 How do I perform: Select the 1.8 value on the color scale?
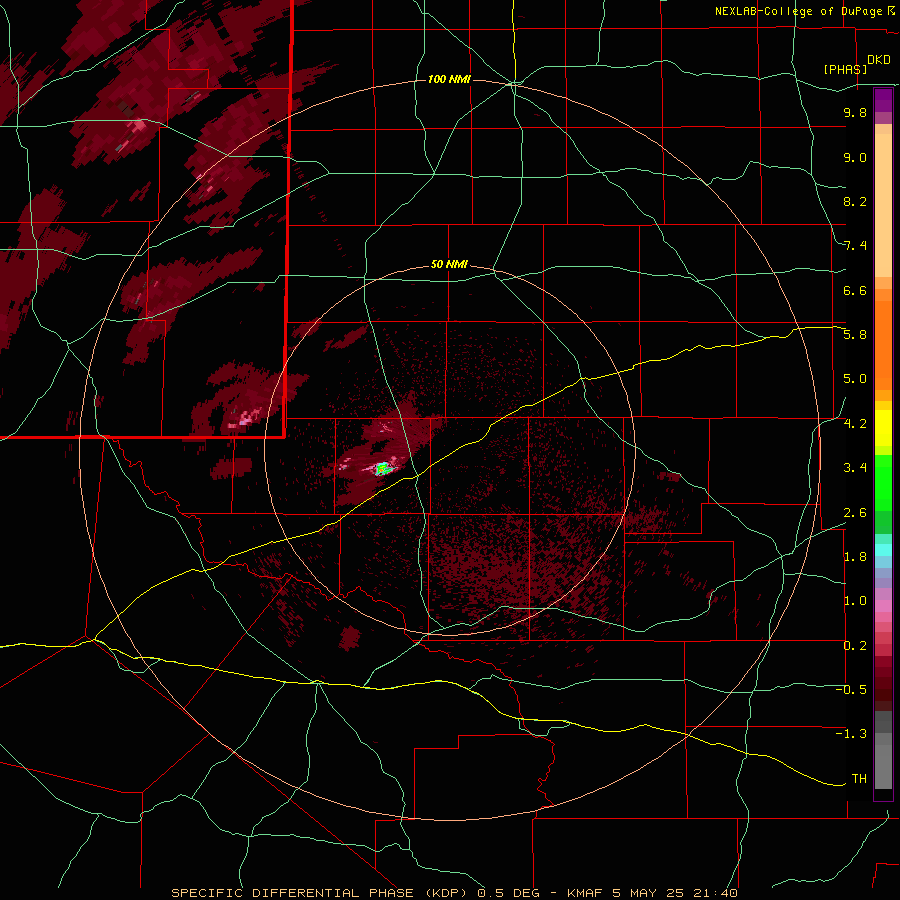point(855,557)
